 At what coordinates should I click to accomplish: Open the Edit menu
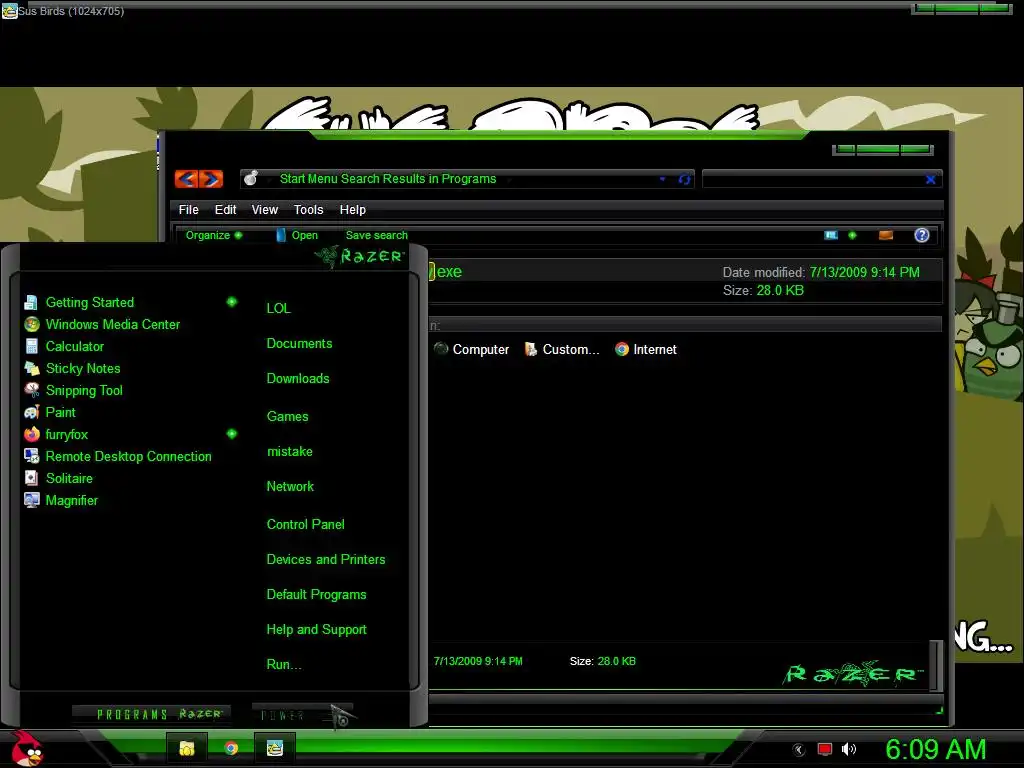pos(225,210)
